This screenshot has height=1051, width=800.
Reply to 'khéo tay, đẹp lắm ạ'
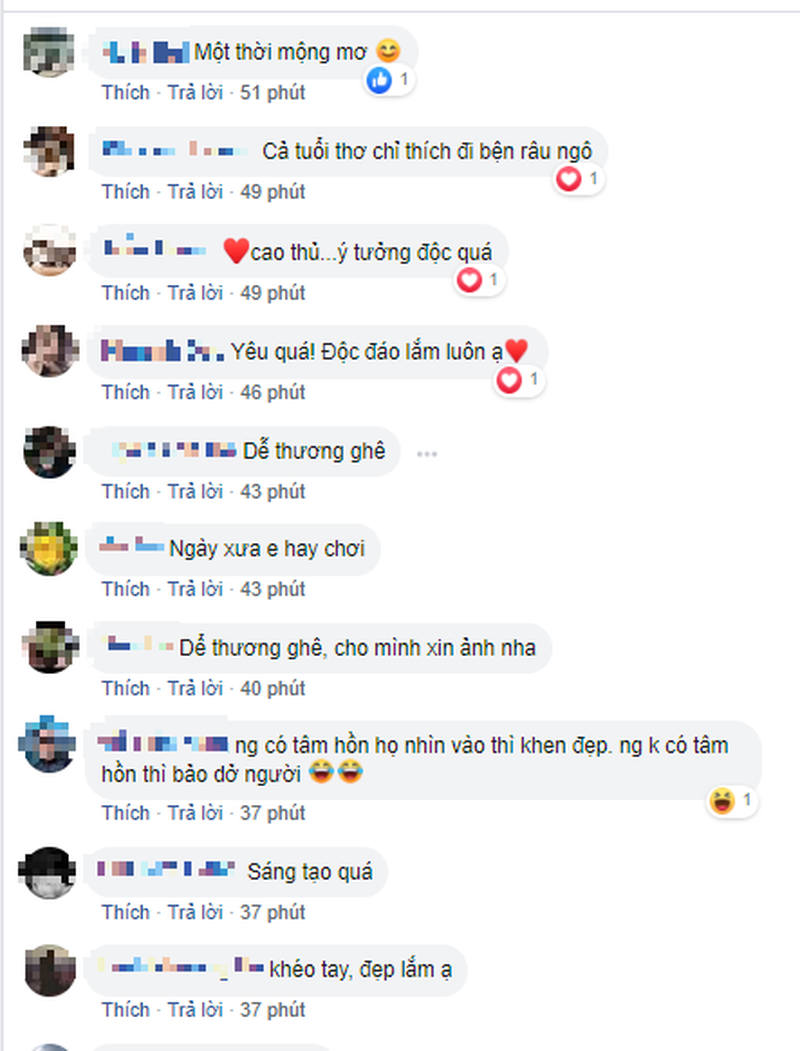(195, 1009)
